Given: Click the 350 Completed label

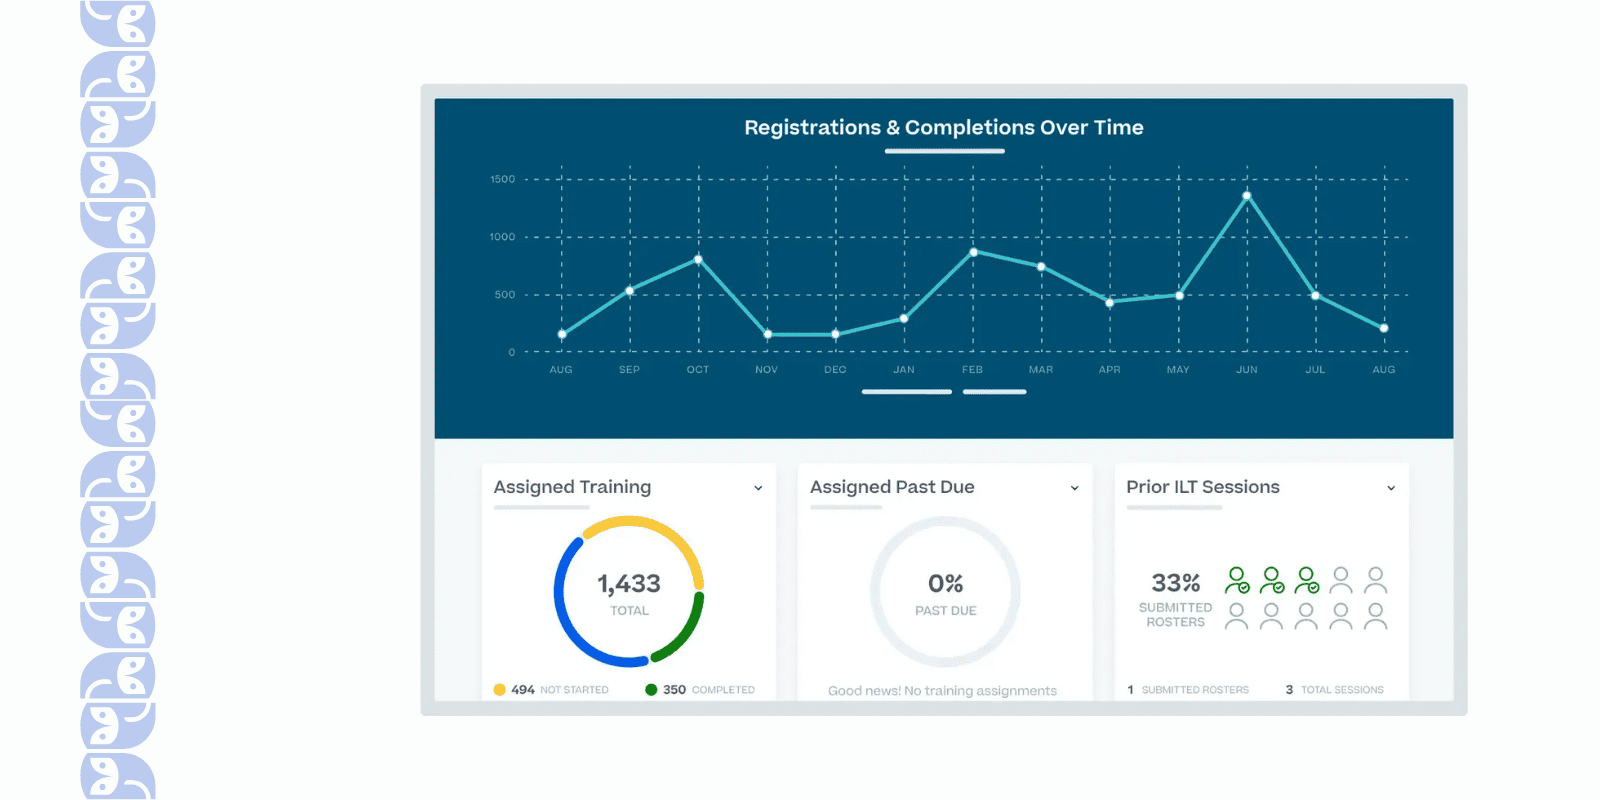Looking at the screenshot, I should click(709, 690).
